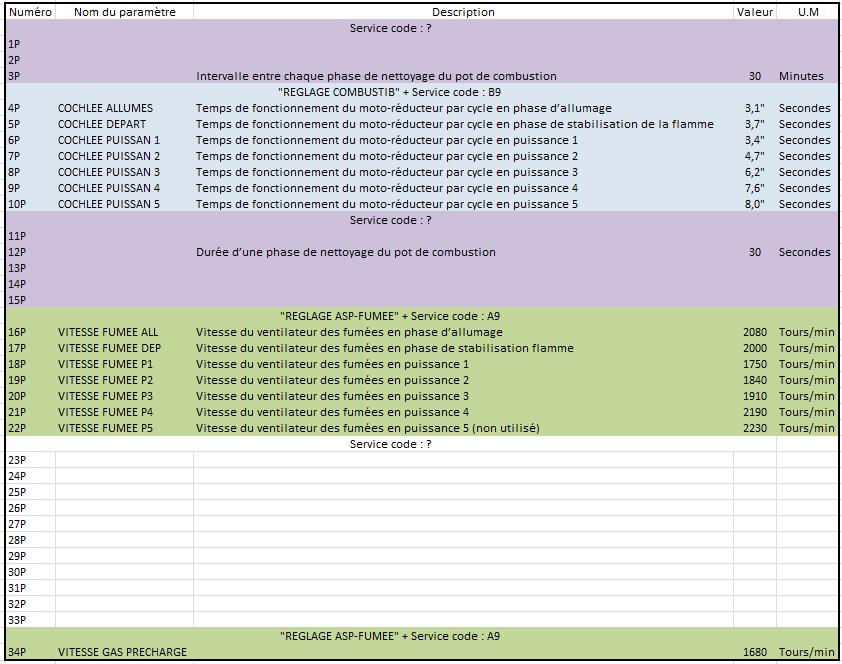Select the 'Intervalle entre chaque phase de nettoyage' description
Viewport: 842px width, 664px height.
(x=376, y=76)
